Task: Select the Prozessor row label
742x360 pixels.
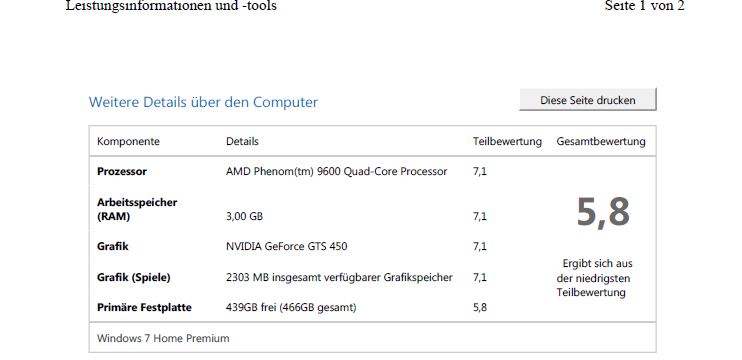Action: [122, 172]
